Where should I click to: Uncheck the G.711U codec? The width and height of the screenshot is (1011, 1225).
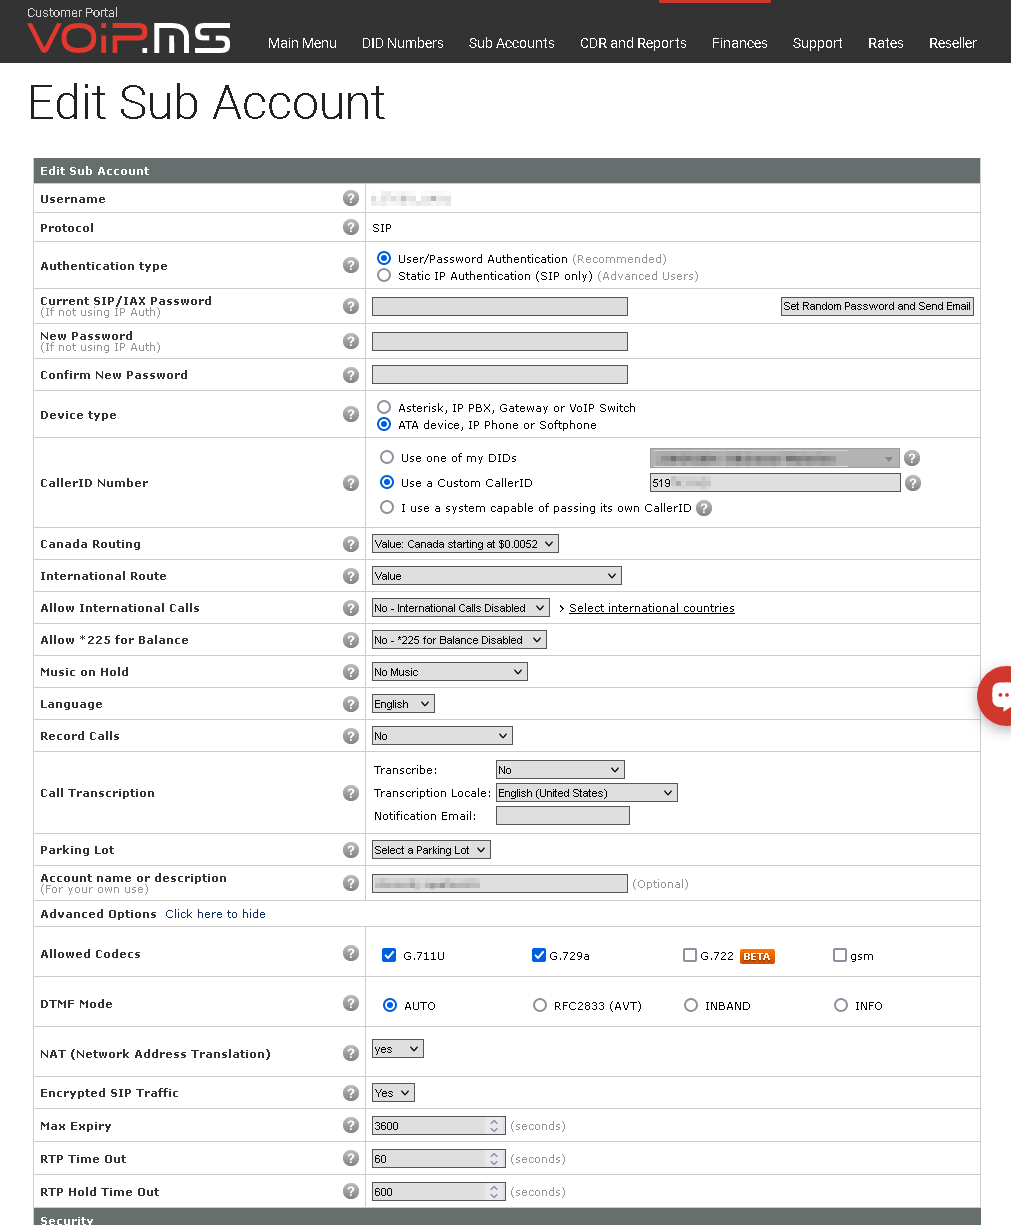click(389, 955)
